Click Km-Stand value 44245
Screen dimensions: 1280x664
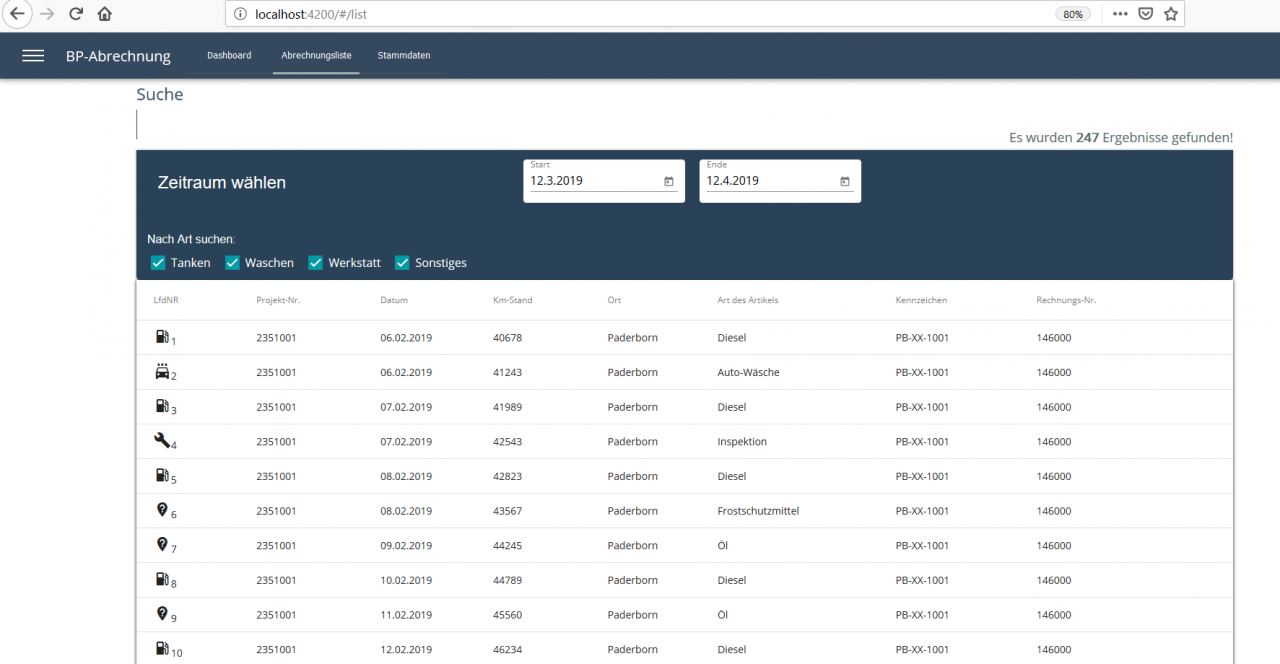(507, 545)
